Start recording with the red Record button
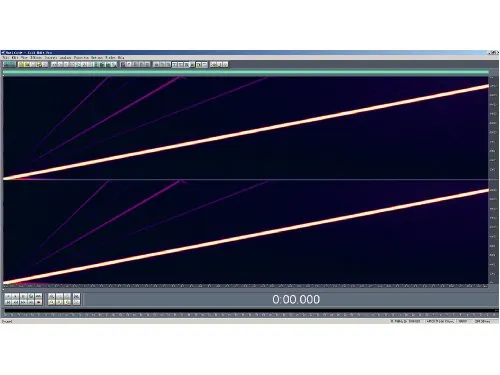The image size is (500, 375). pos(38,302)
